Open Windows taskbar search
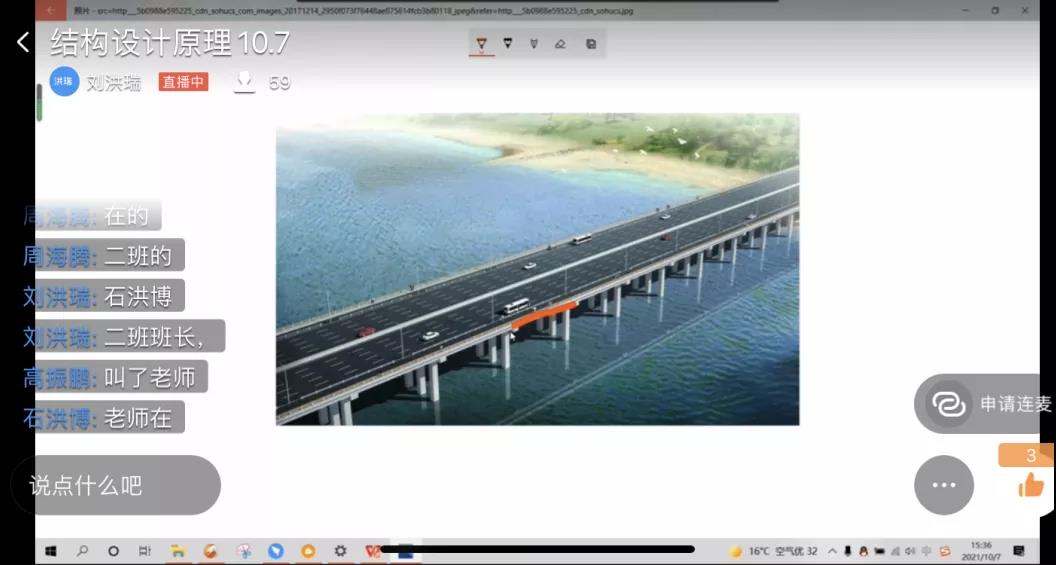1056x565 pixels. tap(82, 551)
